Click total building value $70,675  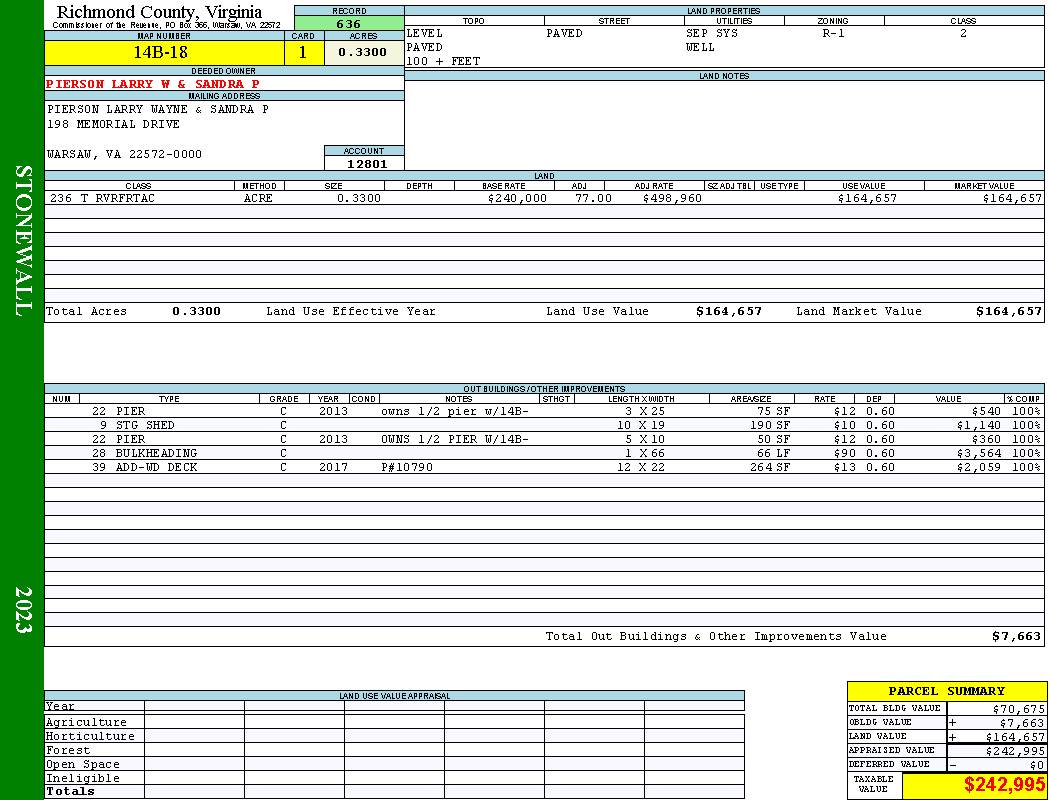(1019, 708)
